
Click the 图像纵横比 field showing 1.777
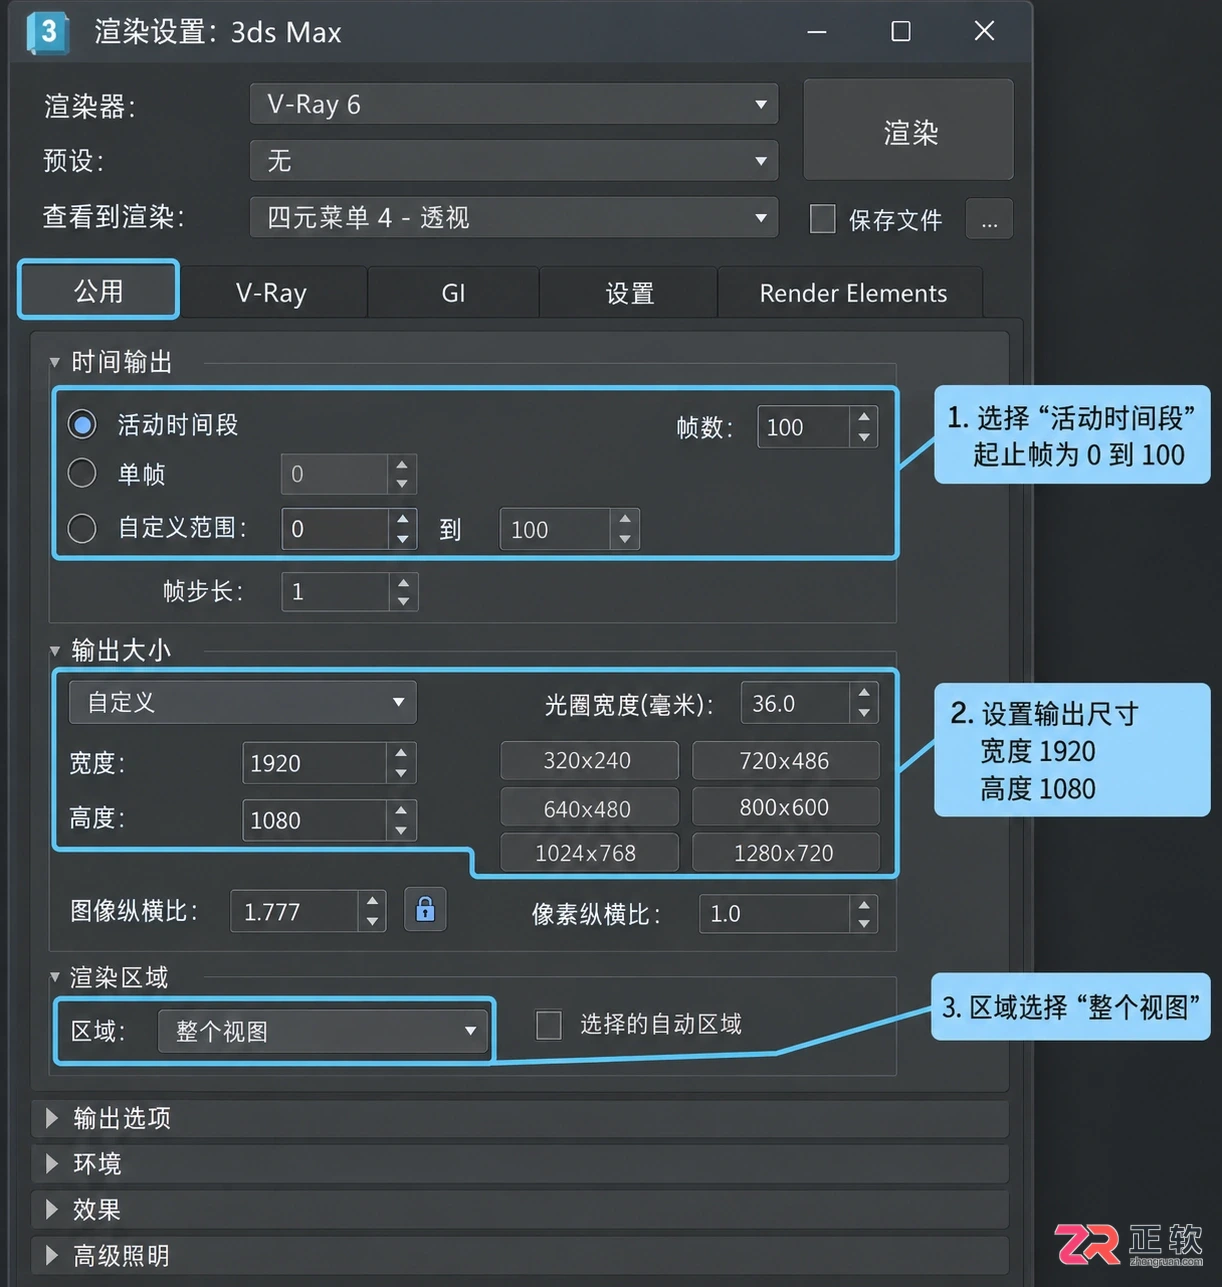[x=294, y=911]
